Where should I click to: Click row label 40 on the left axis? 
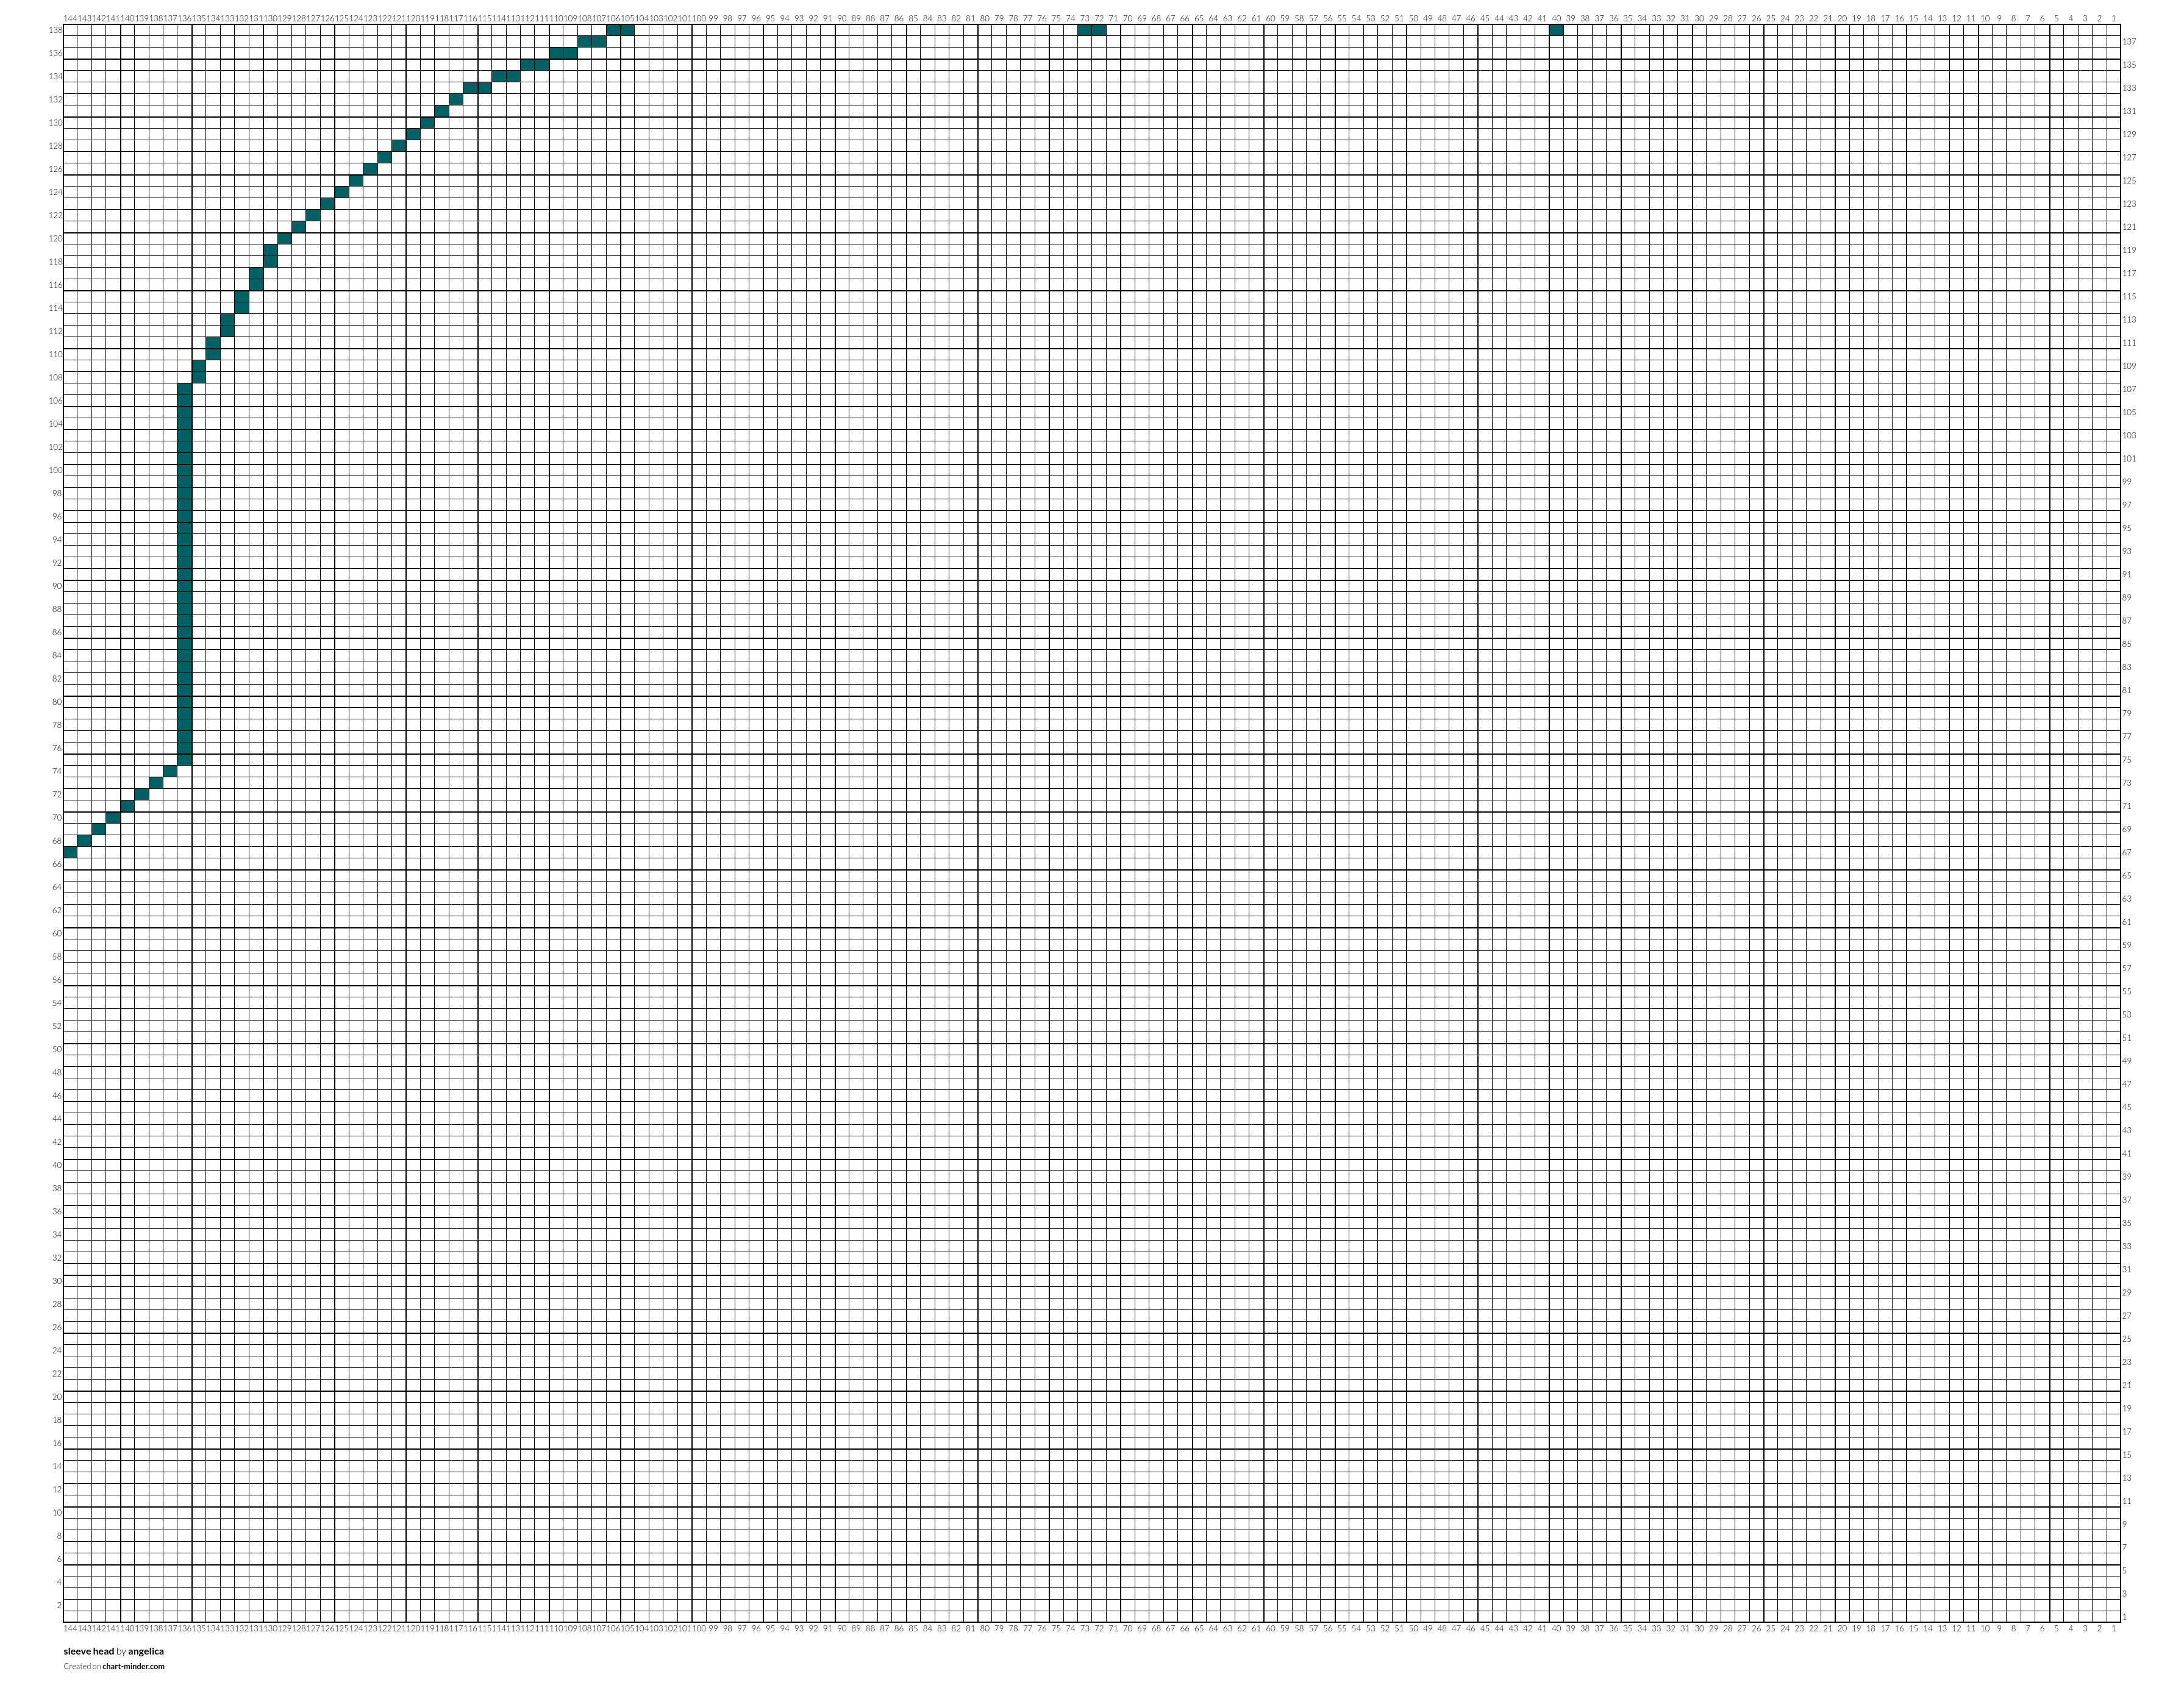coord(57,1165)
